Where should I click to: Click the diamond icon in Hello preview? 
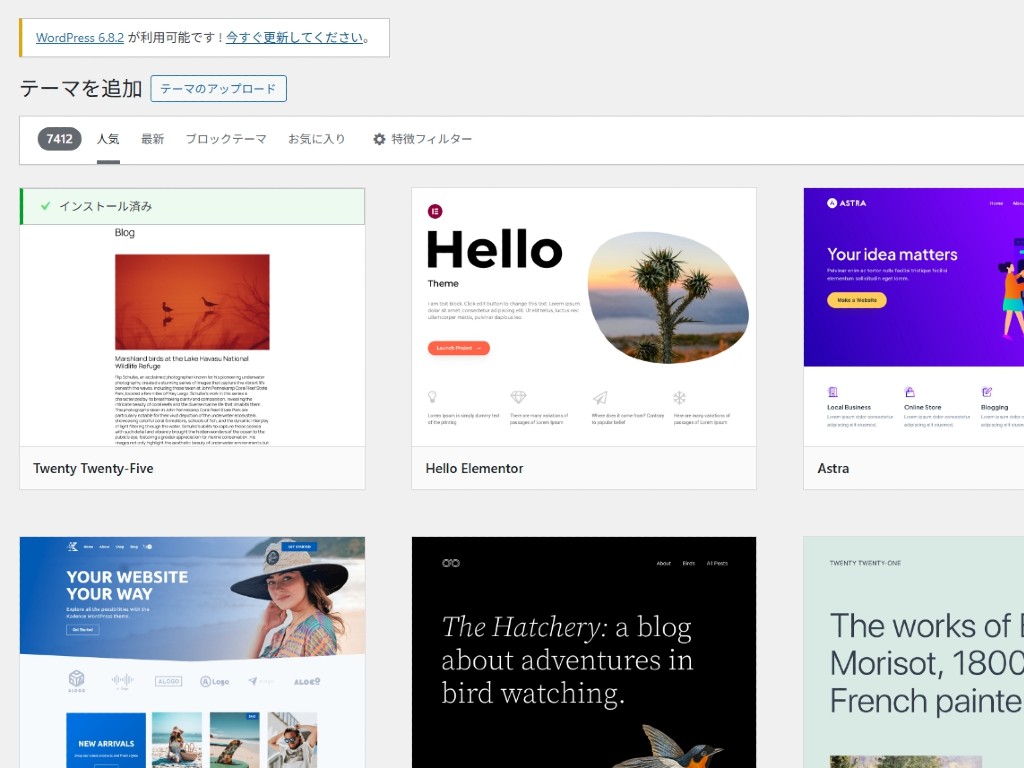[518, 397]
